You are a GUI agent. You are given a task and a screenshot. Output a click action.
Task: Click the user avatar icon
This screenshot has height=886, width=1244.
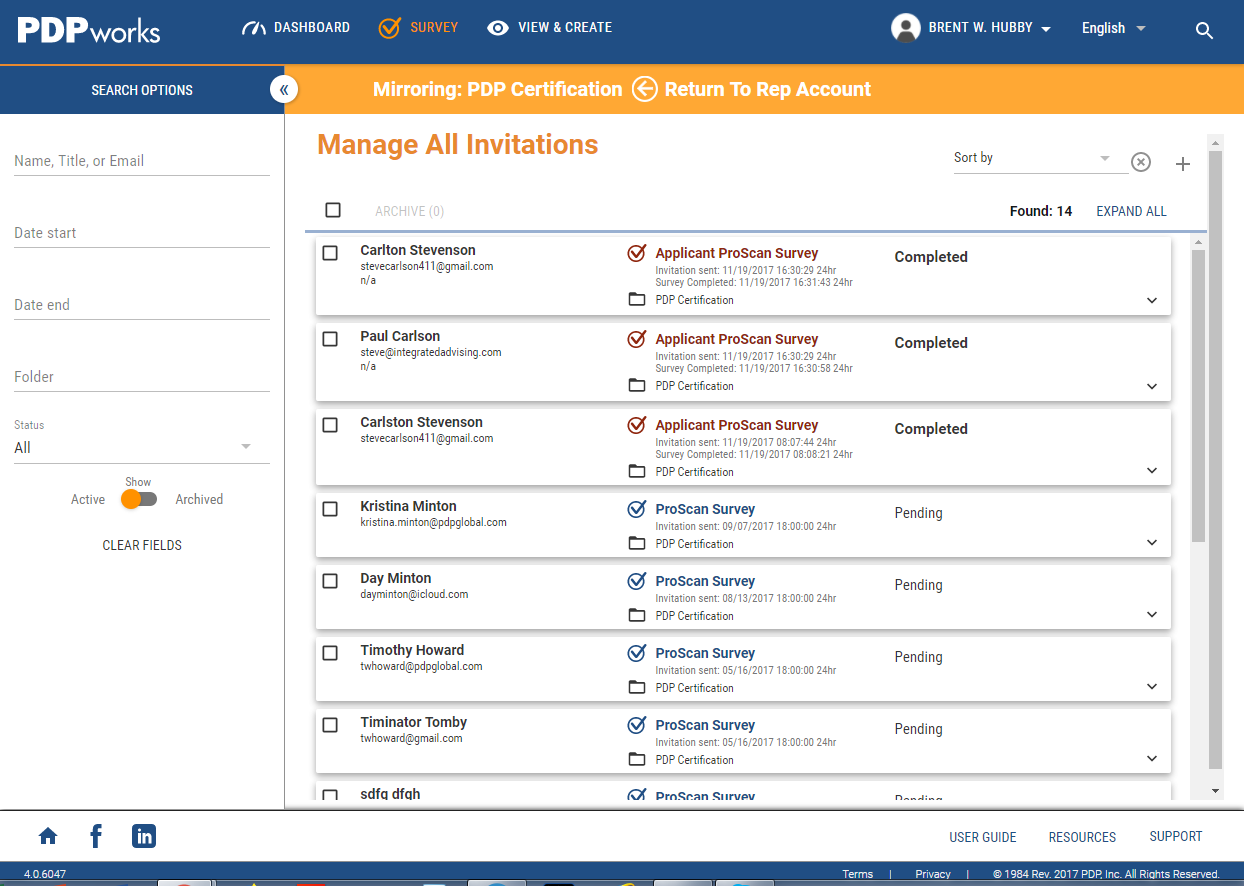(906, 28)
